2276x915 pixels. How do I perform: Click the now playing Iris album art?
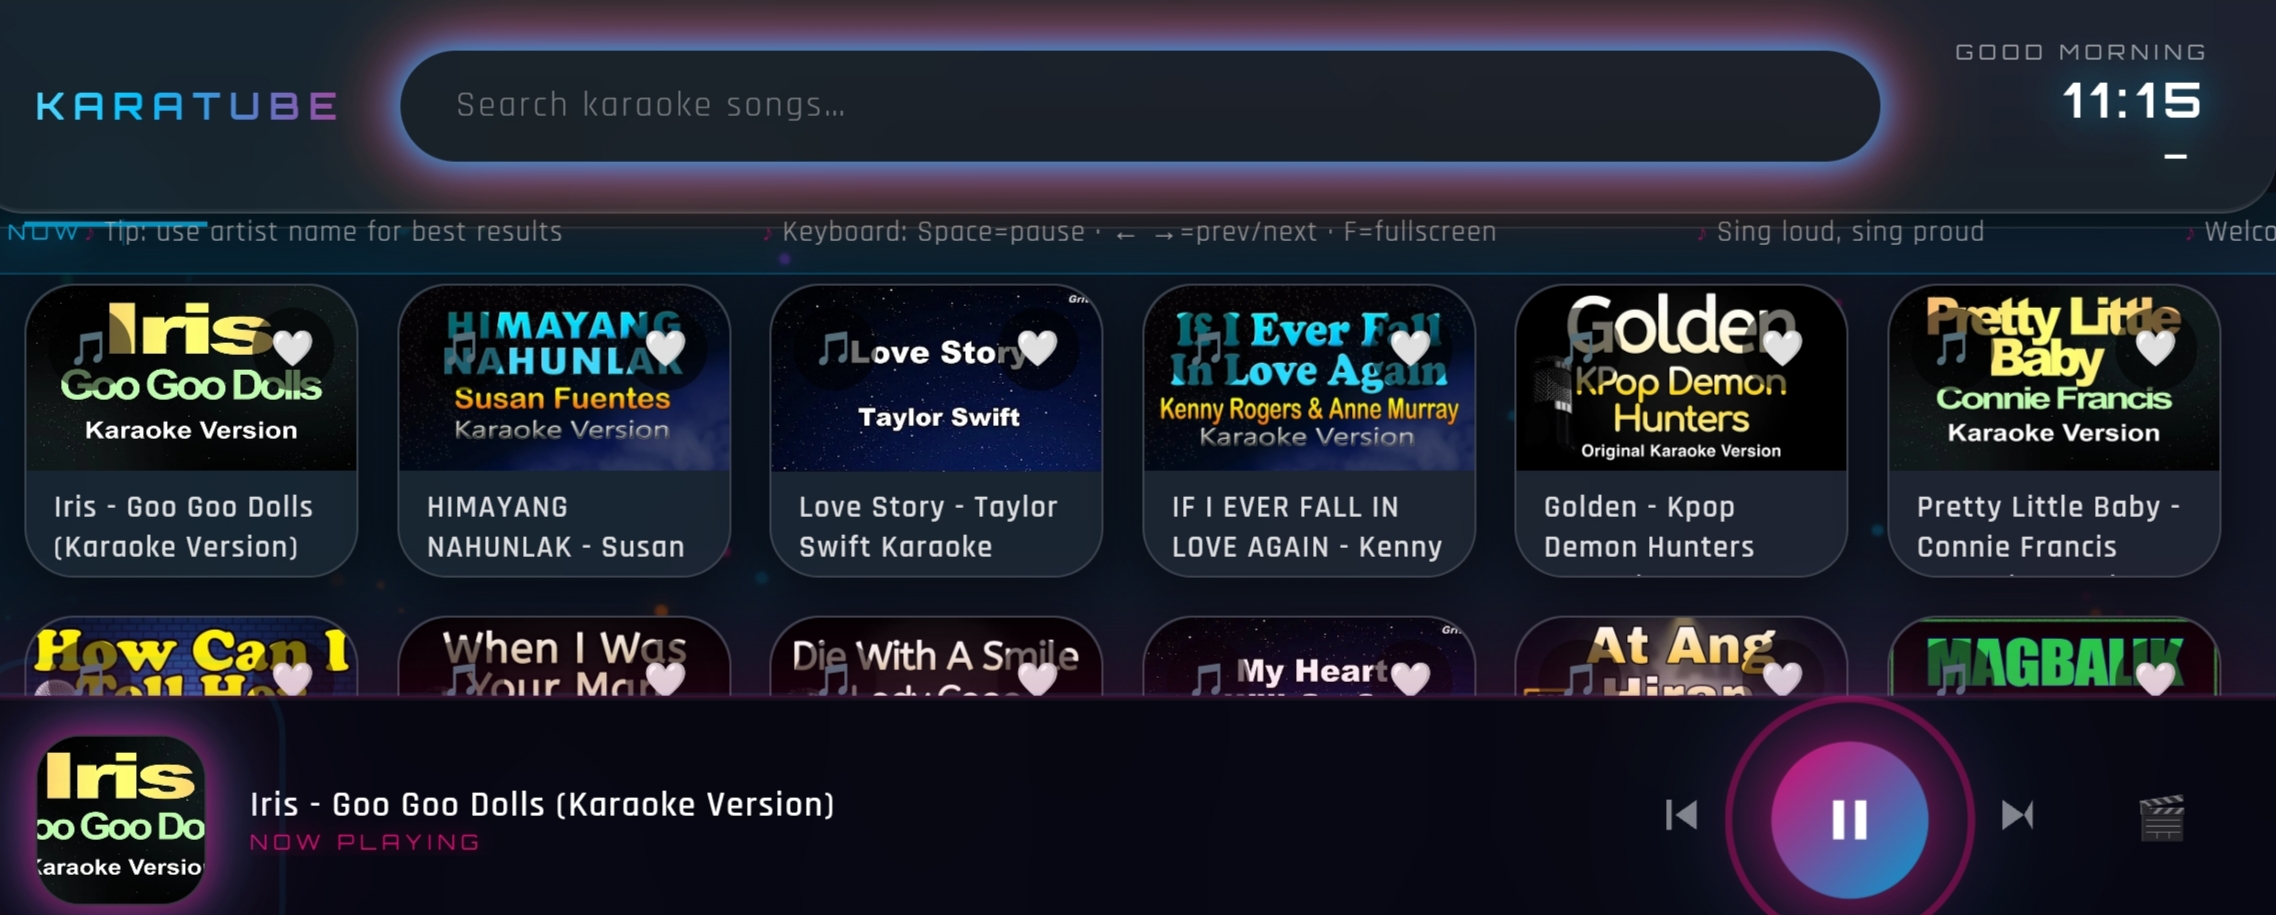point(121,820)
